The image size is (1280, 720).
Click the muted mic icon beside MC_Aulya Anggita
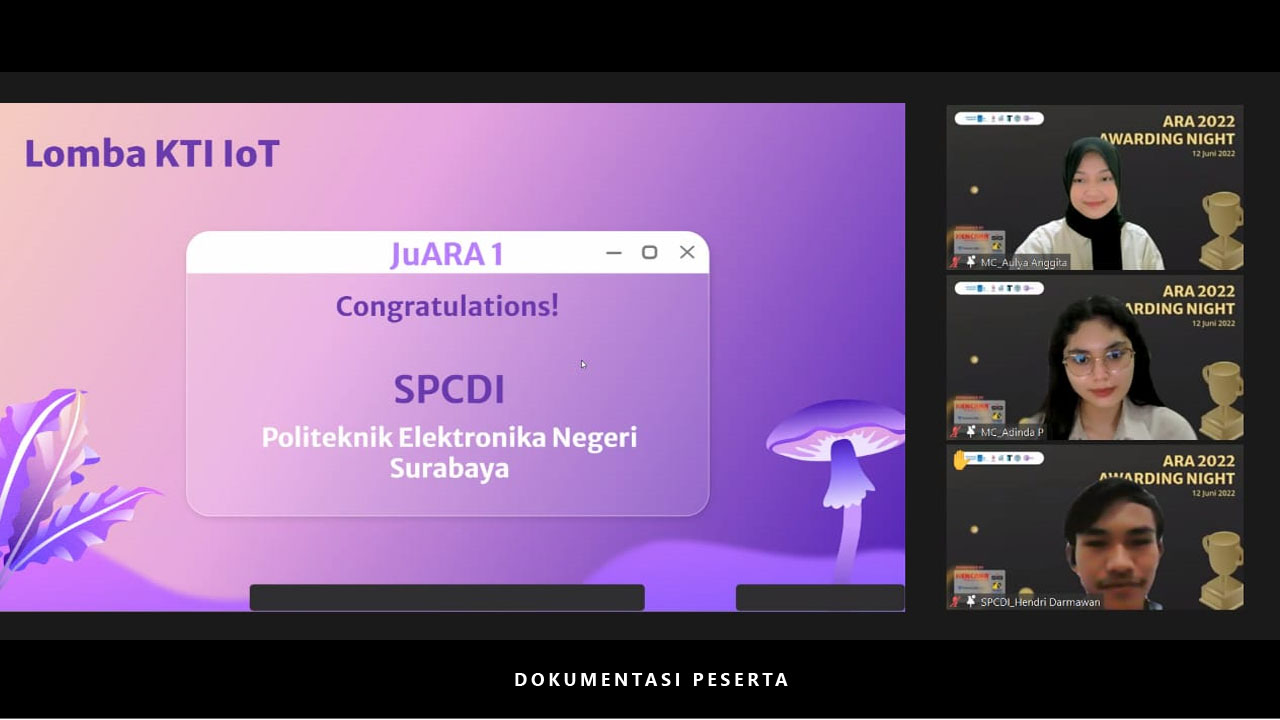956,262
